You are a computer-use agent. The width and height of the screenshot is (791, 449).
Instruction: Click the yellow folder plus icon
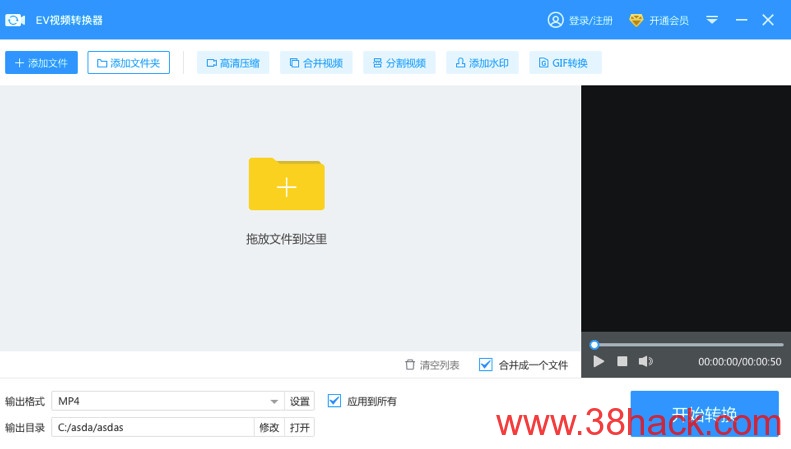[287, 184]
